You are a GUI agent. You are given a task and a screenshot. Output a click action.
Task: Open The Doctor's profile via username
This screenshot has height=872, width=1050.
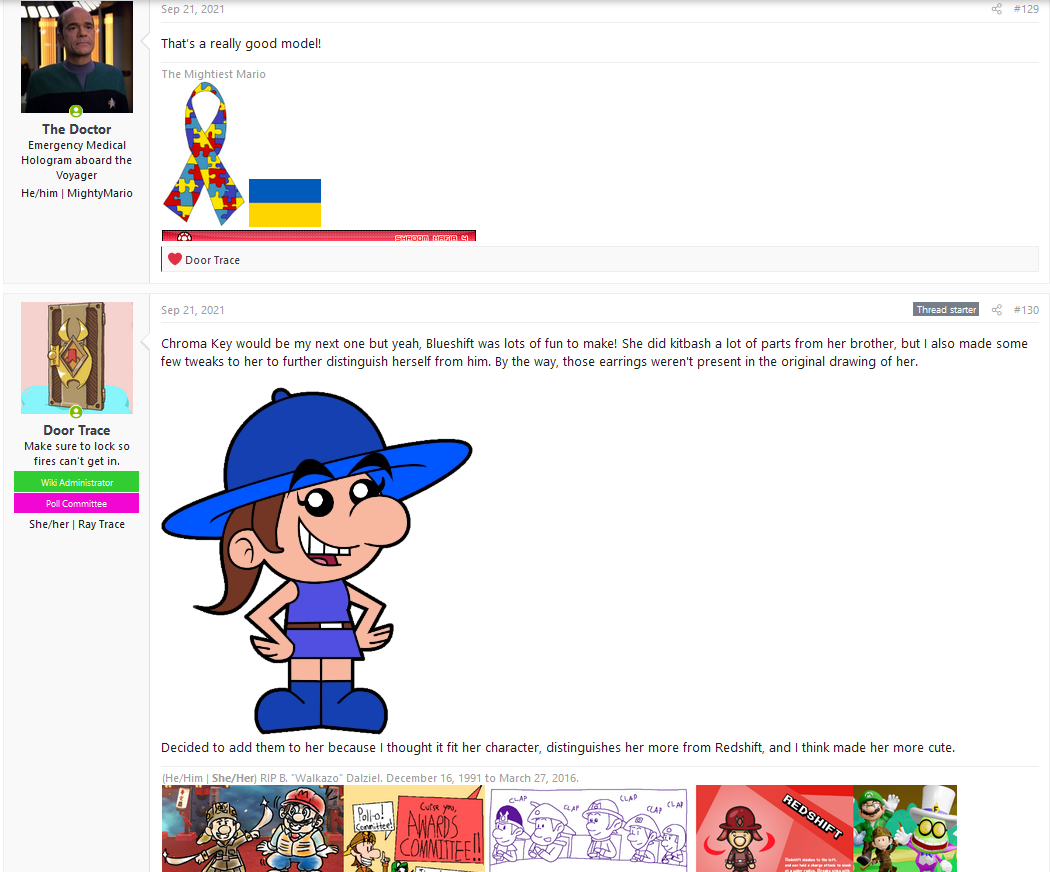pos(77,129)
